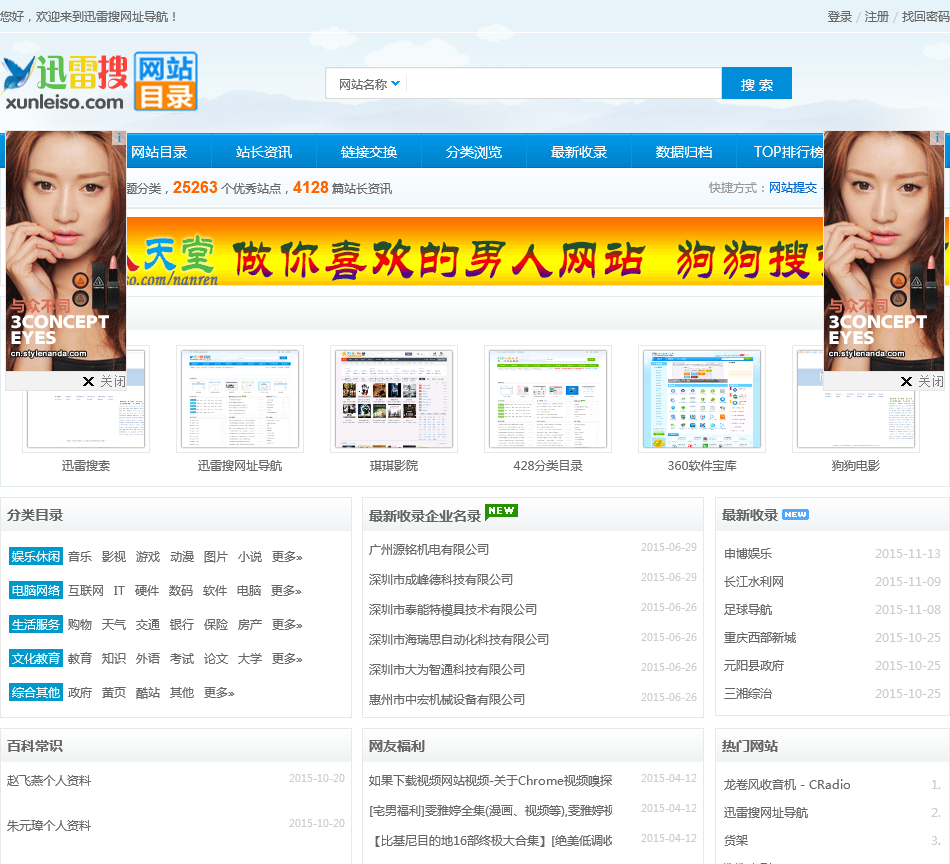Open the 申博娱乐 listing
950x864 pixels.
[x=748, y=553]
